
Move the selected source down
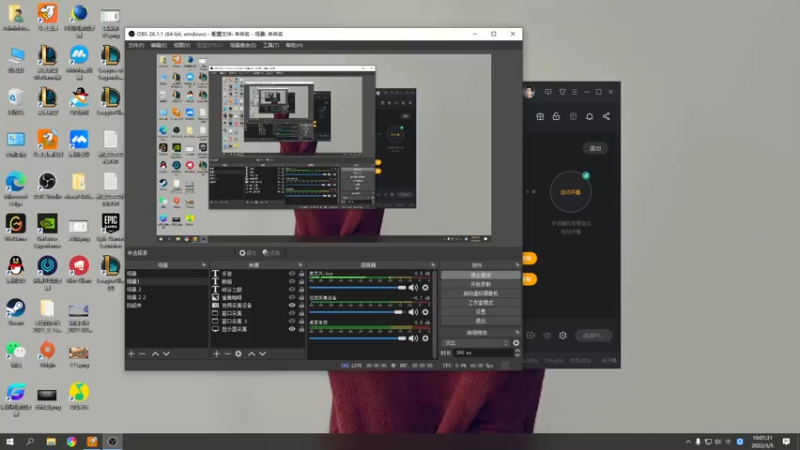(x=262, y=354)
